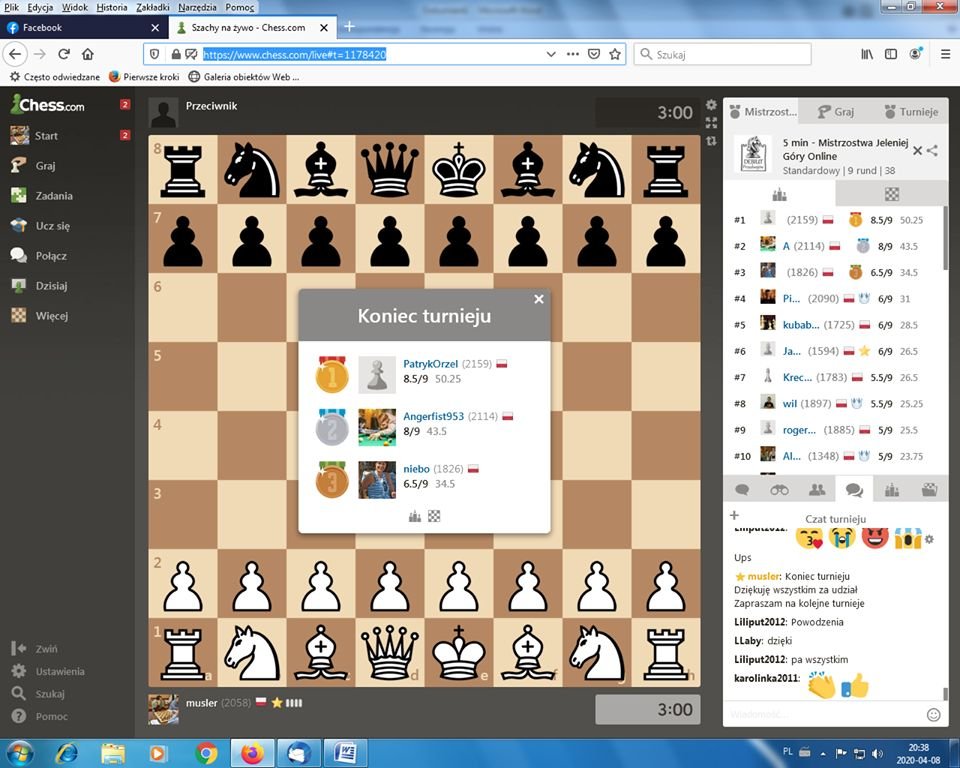Open Ucz się lessons section
Viewport: 960px width, 768px height.
[x=52, y=226]
